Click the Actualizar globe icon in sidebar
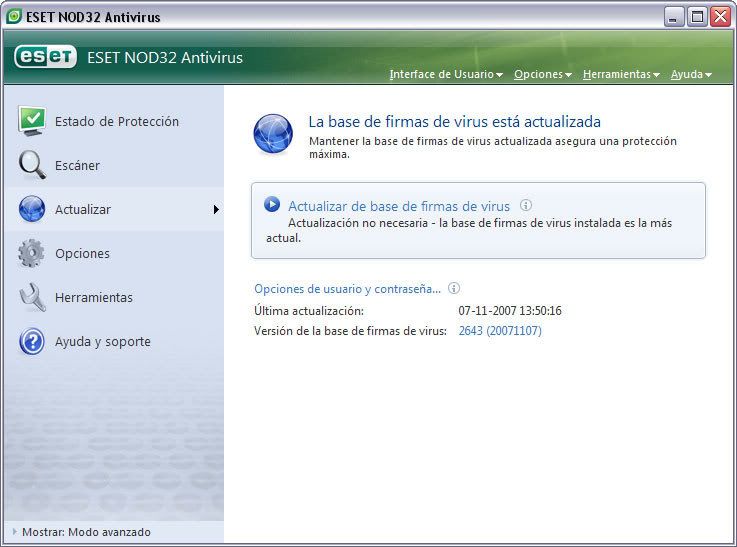This screenshot has height=547, width=737. click(32, 209)
